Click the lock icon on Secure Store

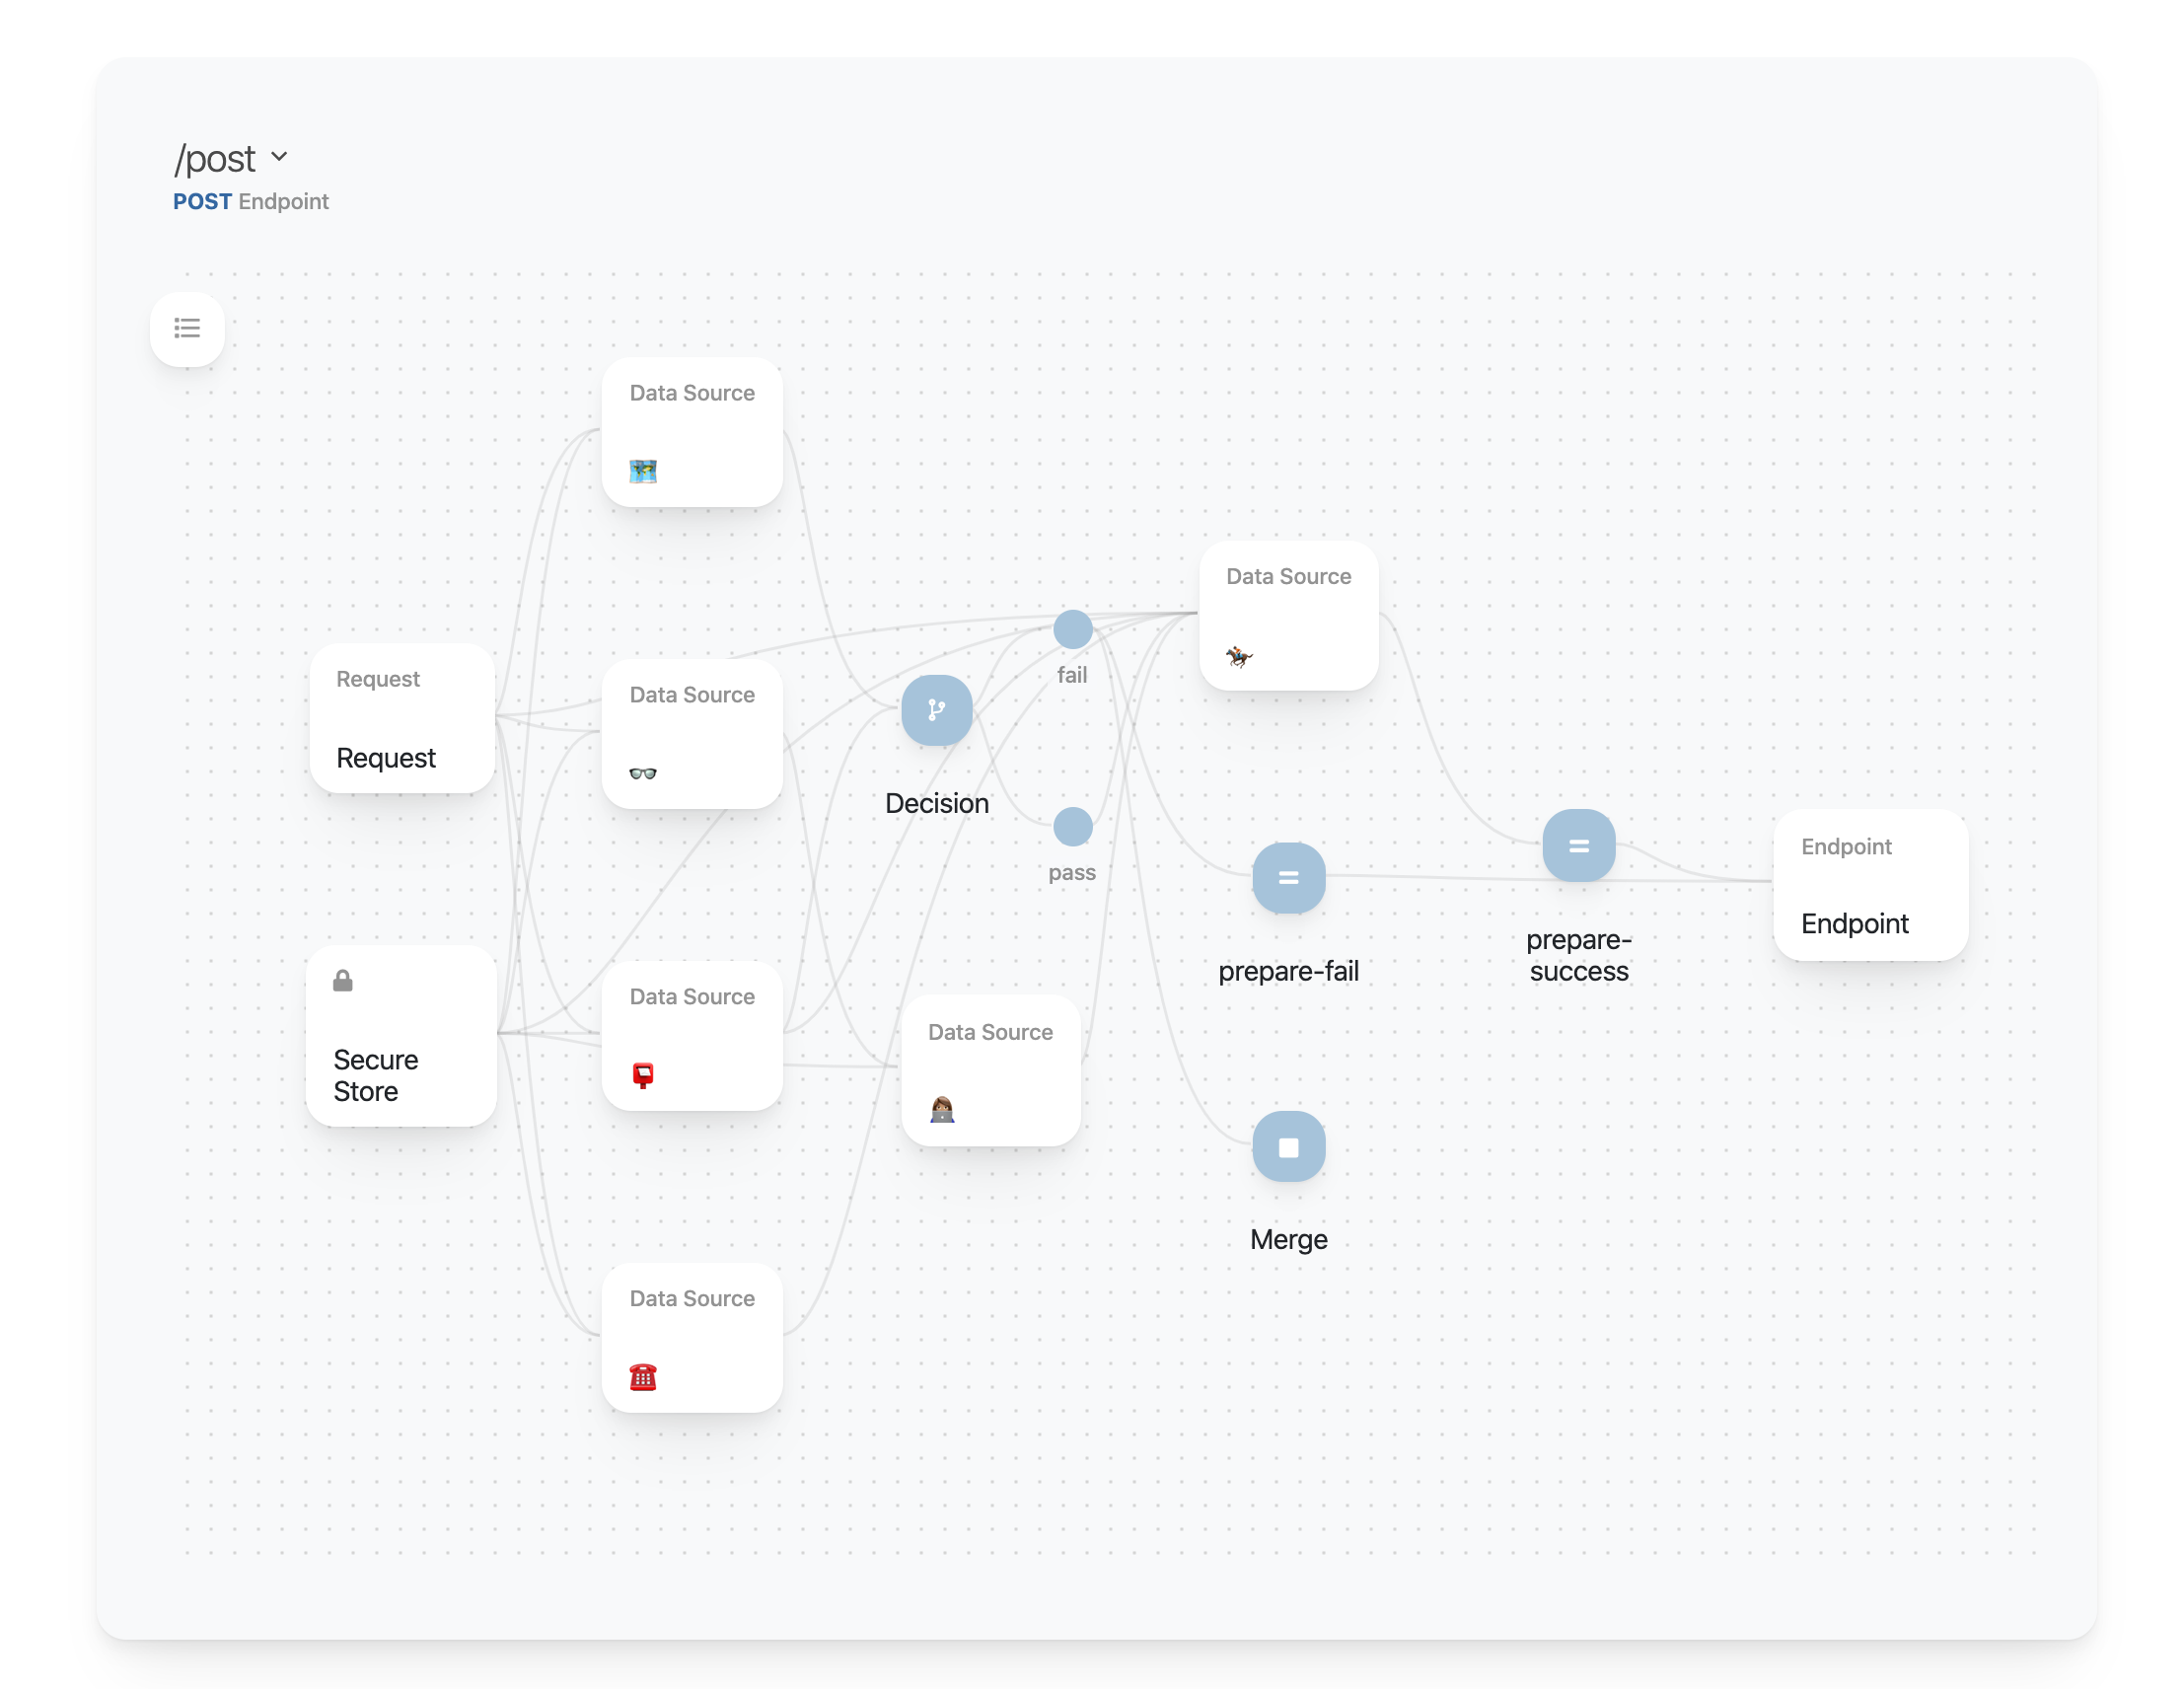[342, 981]
